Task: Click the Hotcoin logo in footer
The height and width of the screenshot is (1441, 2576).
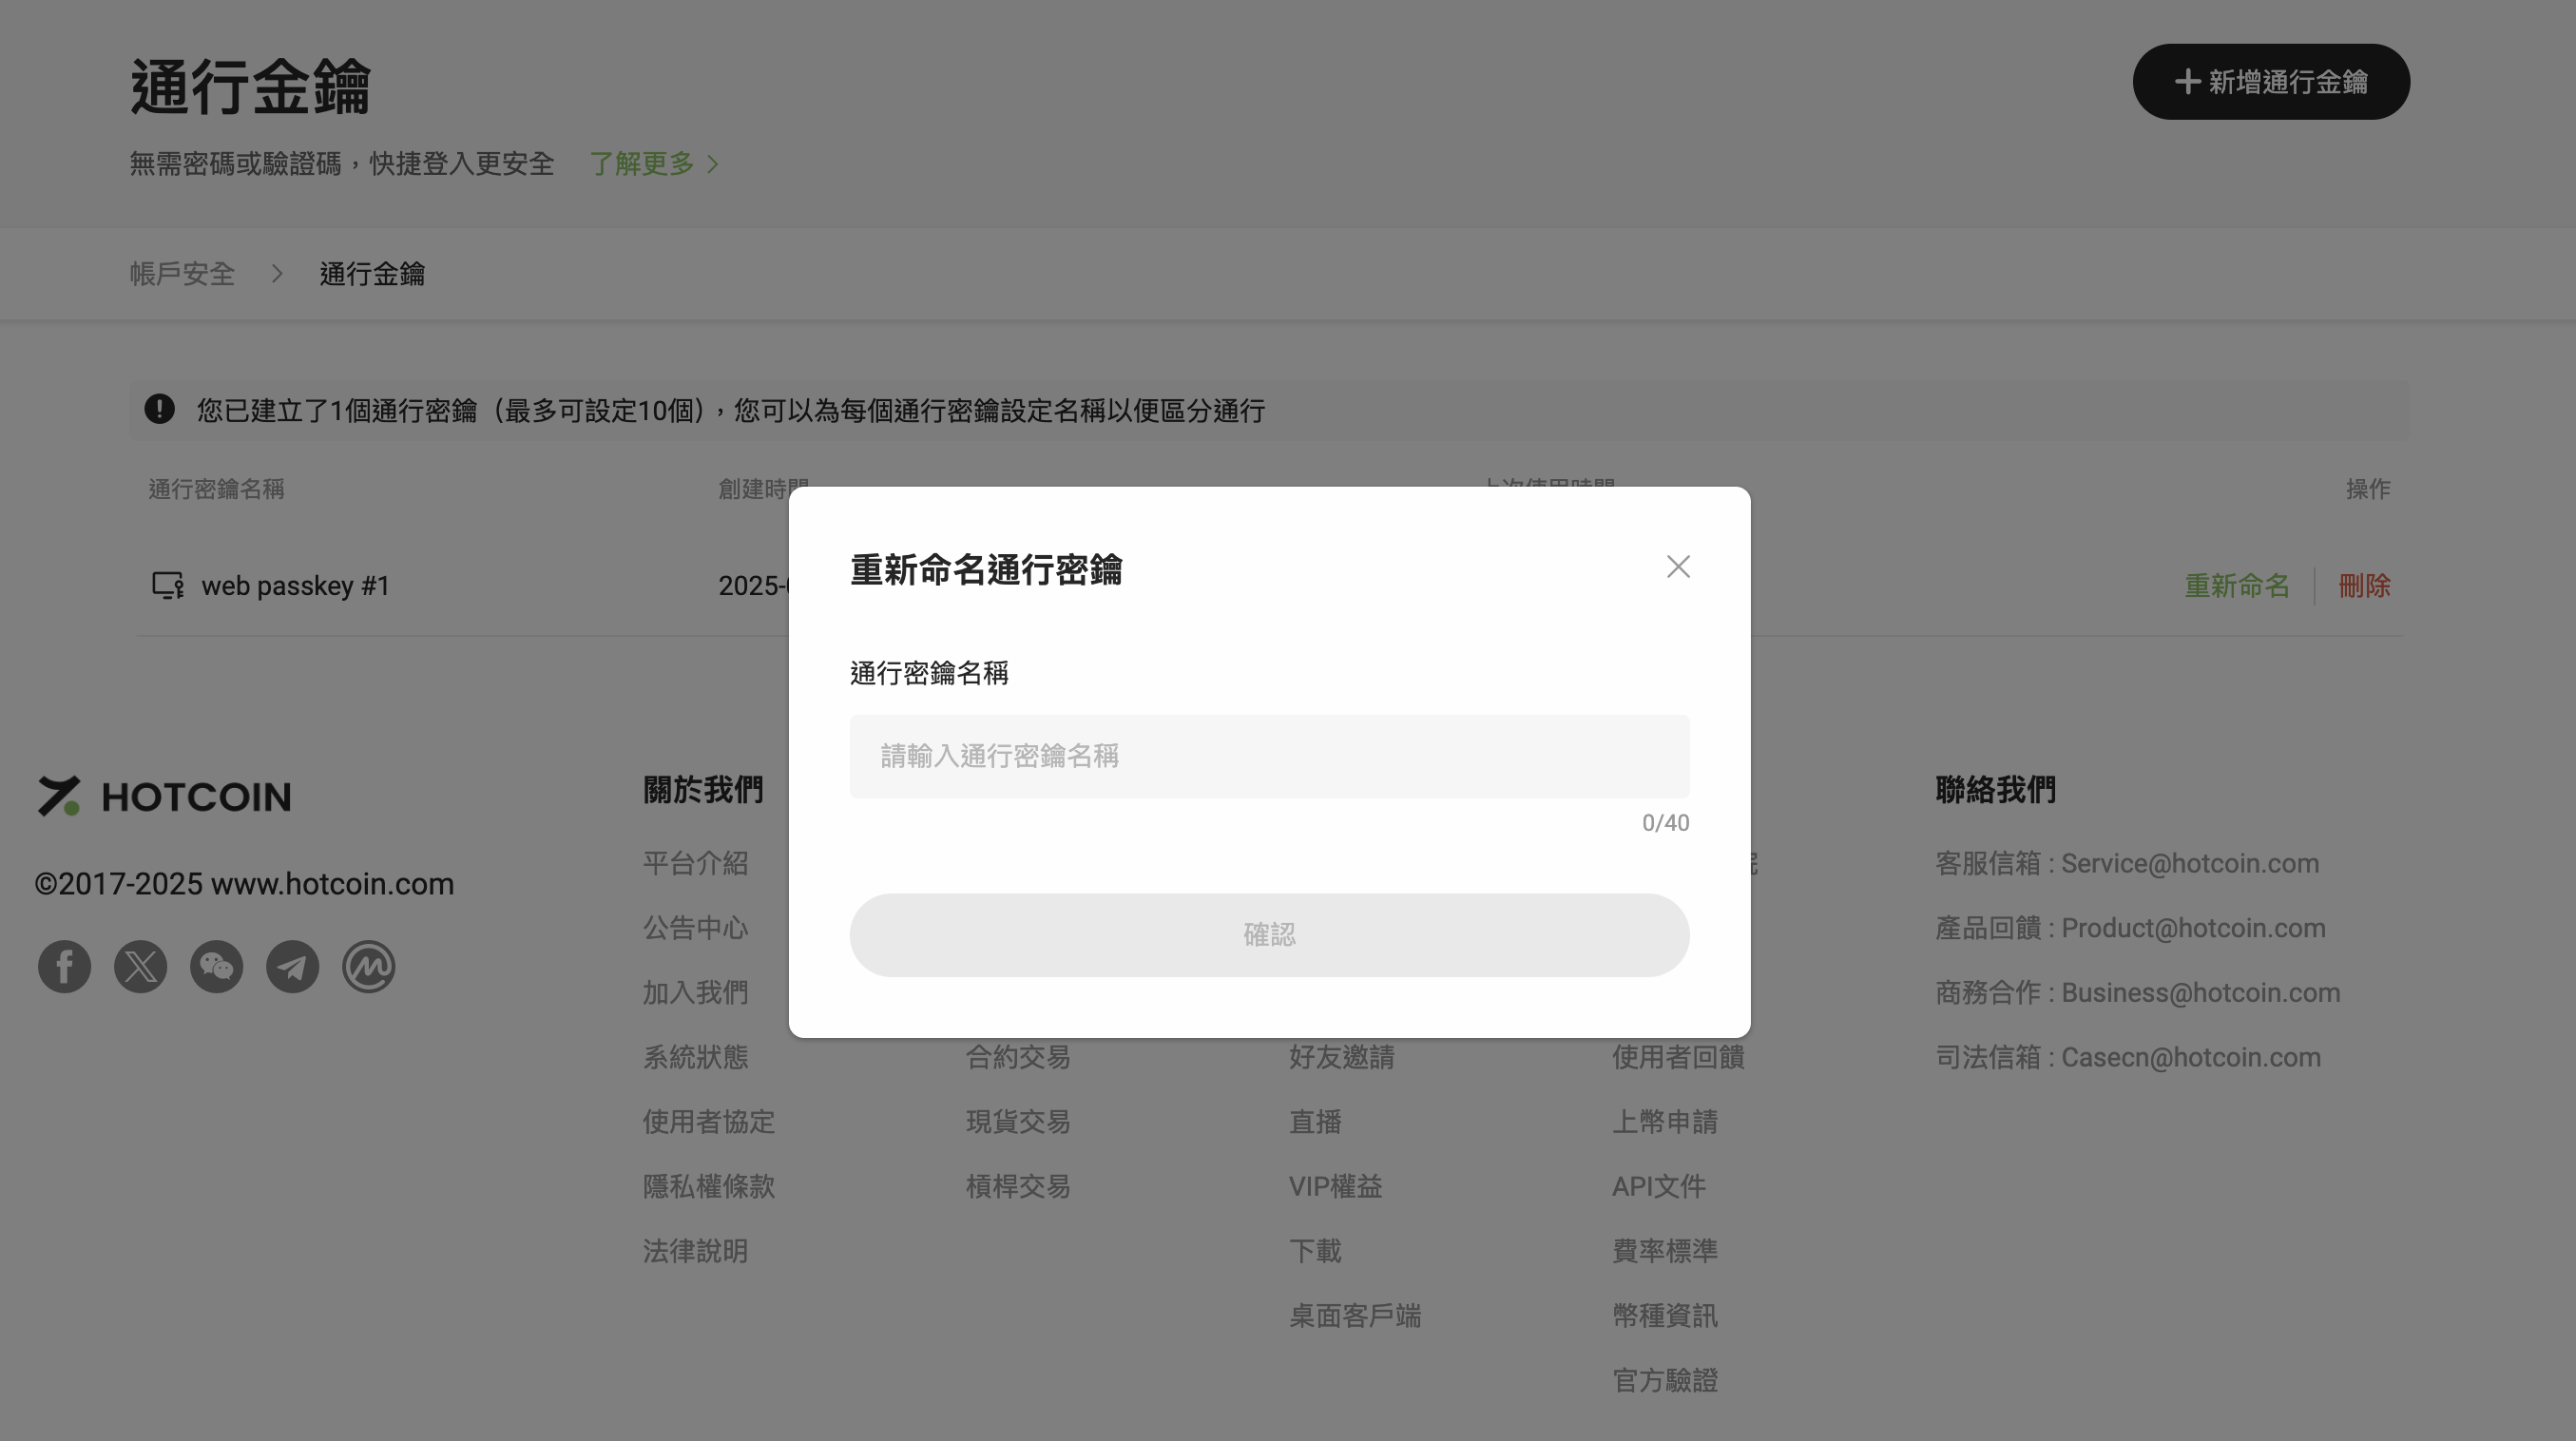Action: coord(165,796)
